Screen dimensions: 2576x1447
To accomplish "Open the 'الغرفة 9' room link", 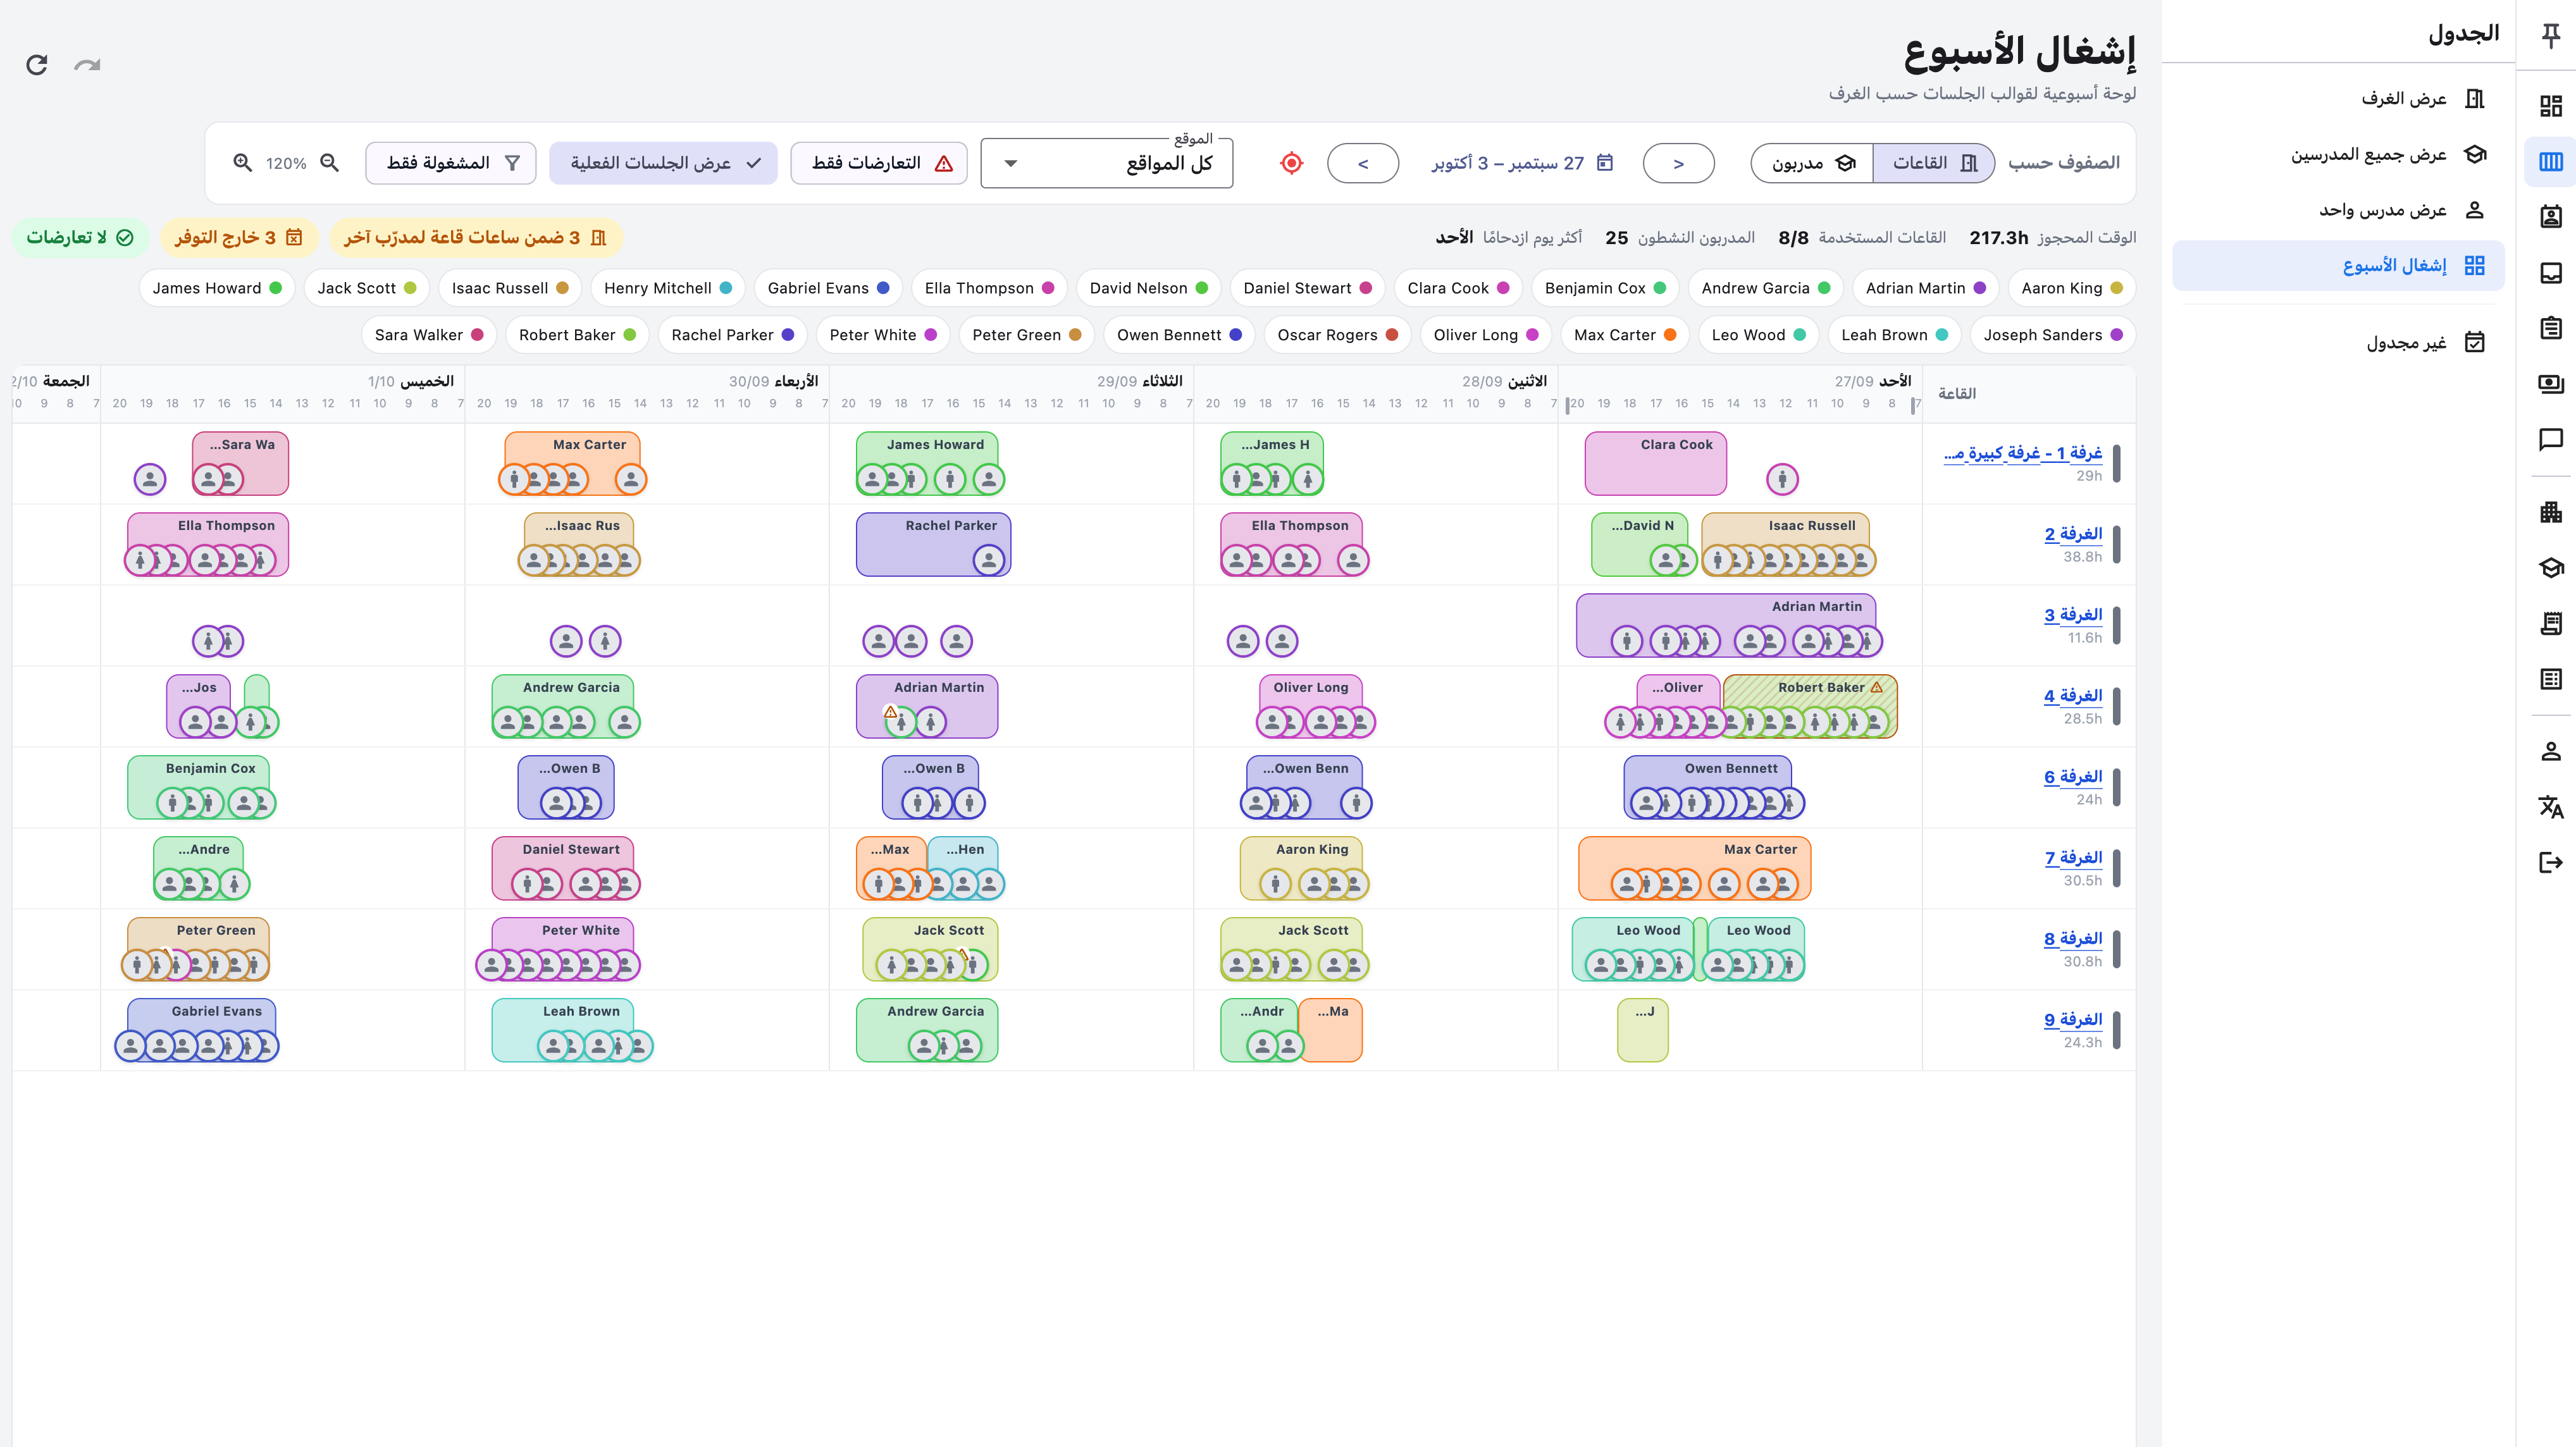I will point(2073,1019).
